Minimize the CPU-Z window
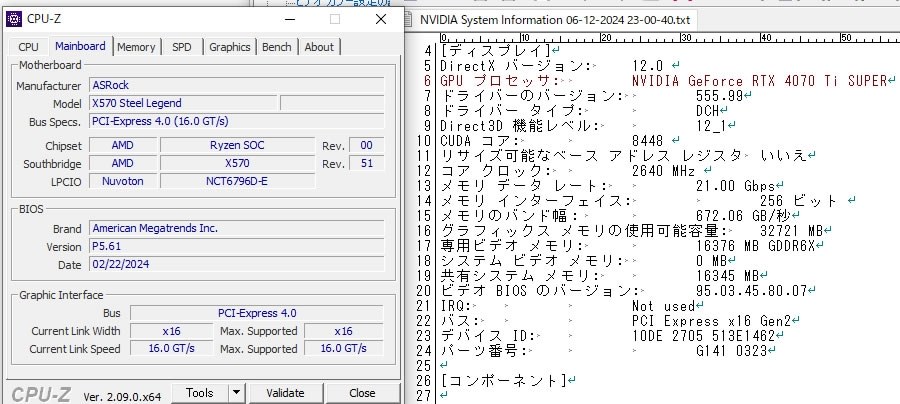 (289, 20)
